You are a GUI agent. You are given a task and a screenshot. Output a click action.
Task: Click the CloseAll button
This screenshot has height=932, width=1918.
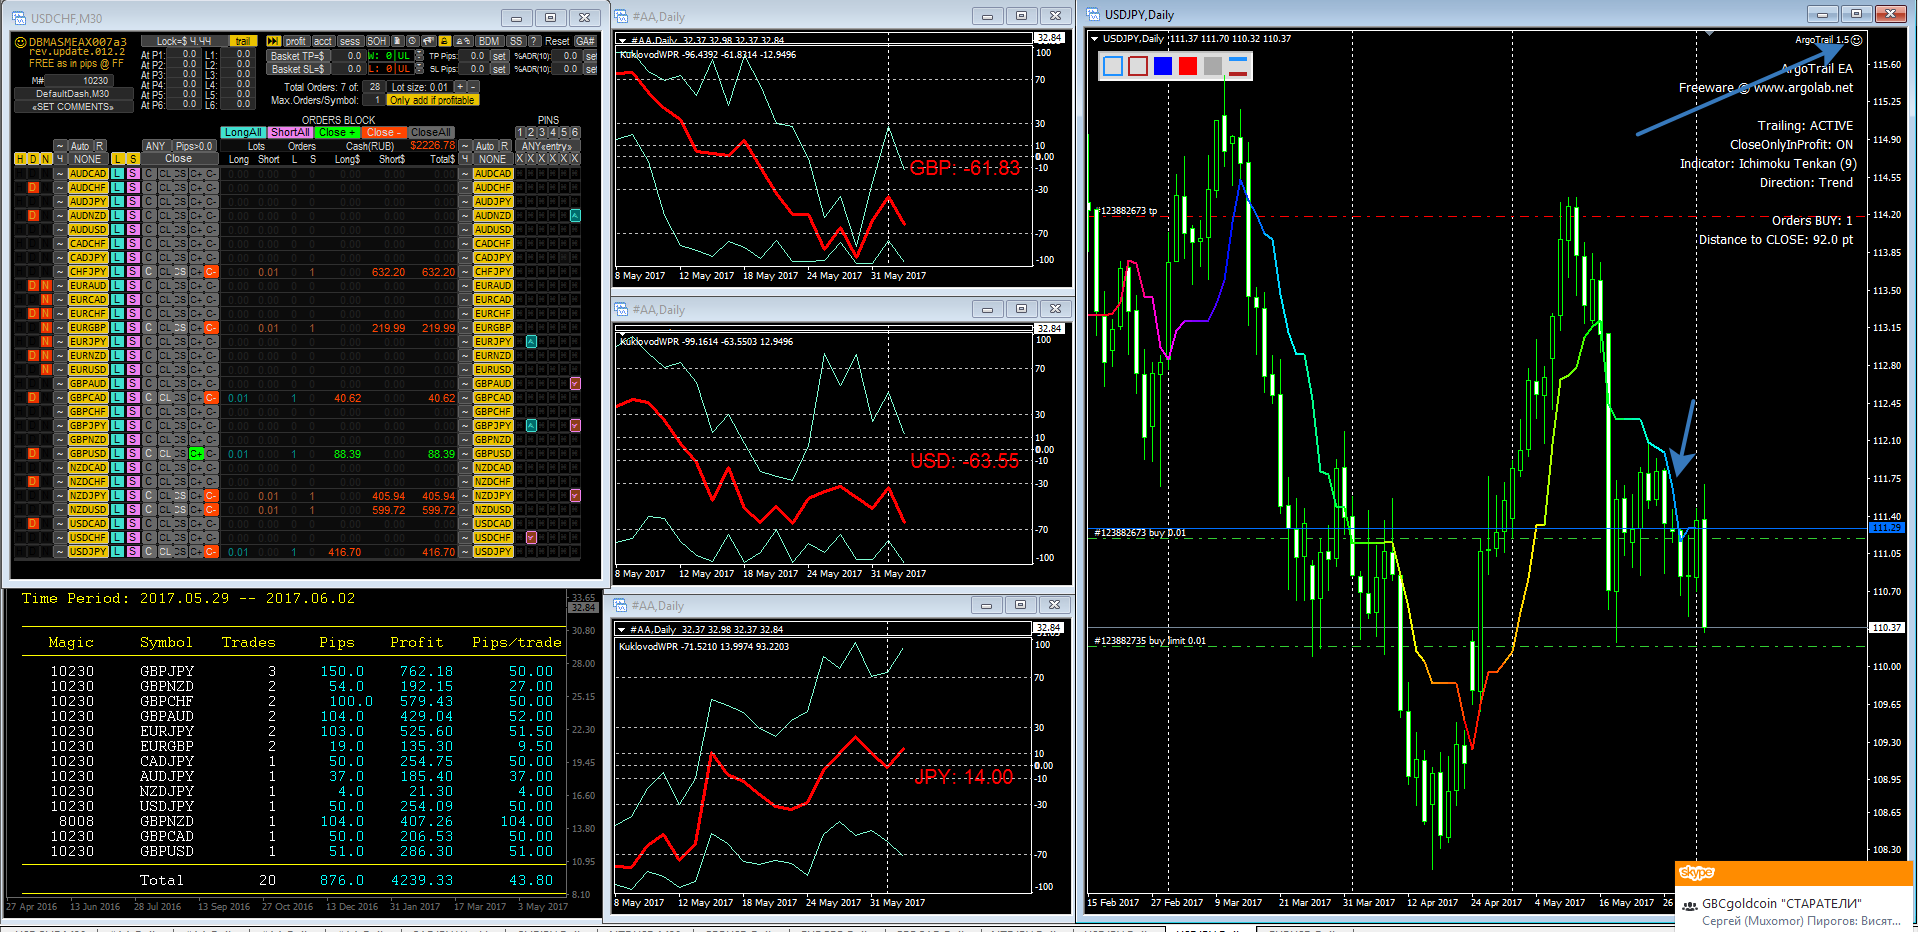(x=431, y=132)
